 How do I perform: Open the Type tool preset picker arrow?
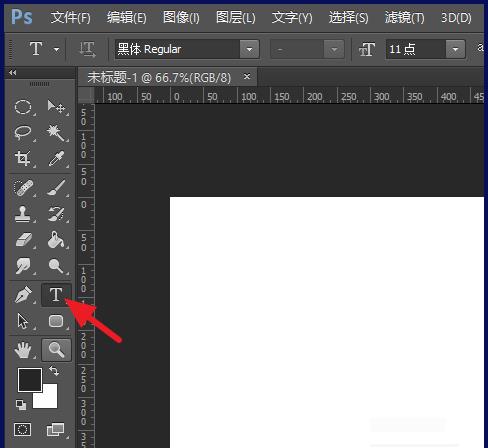pos(57,50)
